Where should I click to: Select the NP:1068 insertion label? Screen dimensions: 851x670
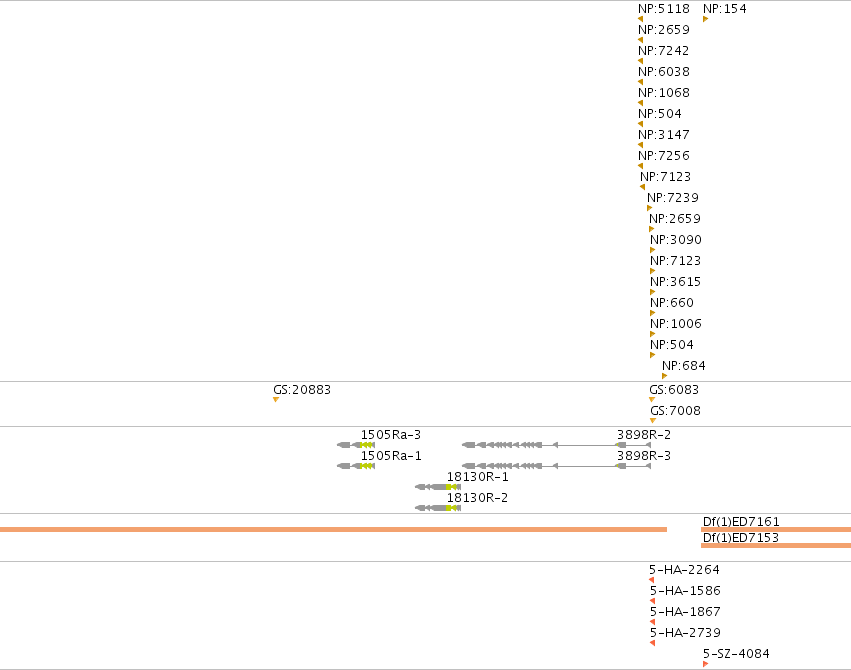(x=664, y=93)
